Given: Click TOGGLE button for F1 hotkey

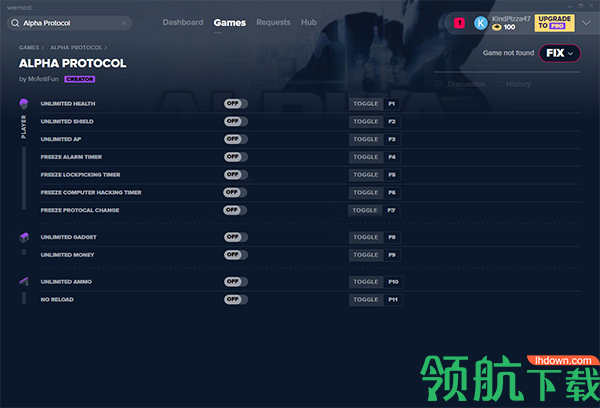Looking at the screenshot, I should (366, 104).
